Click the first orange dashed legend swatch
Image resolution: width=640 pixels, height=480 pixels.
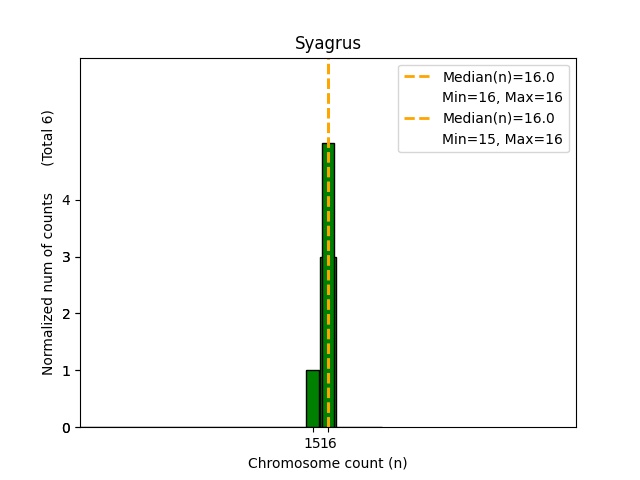[418, 77]
